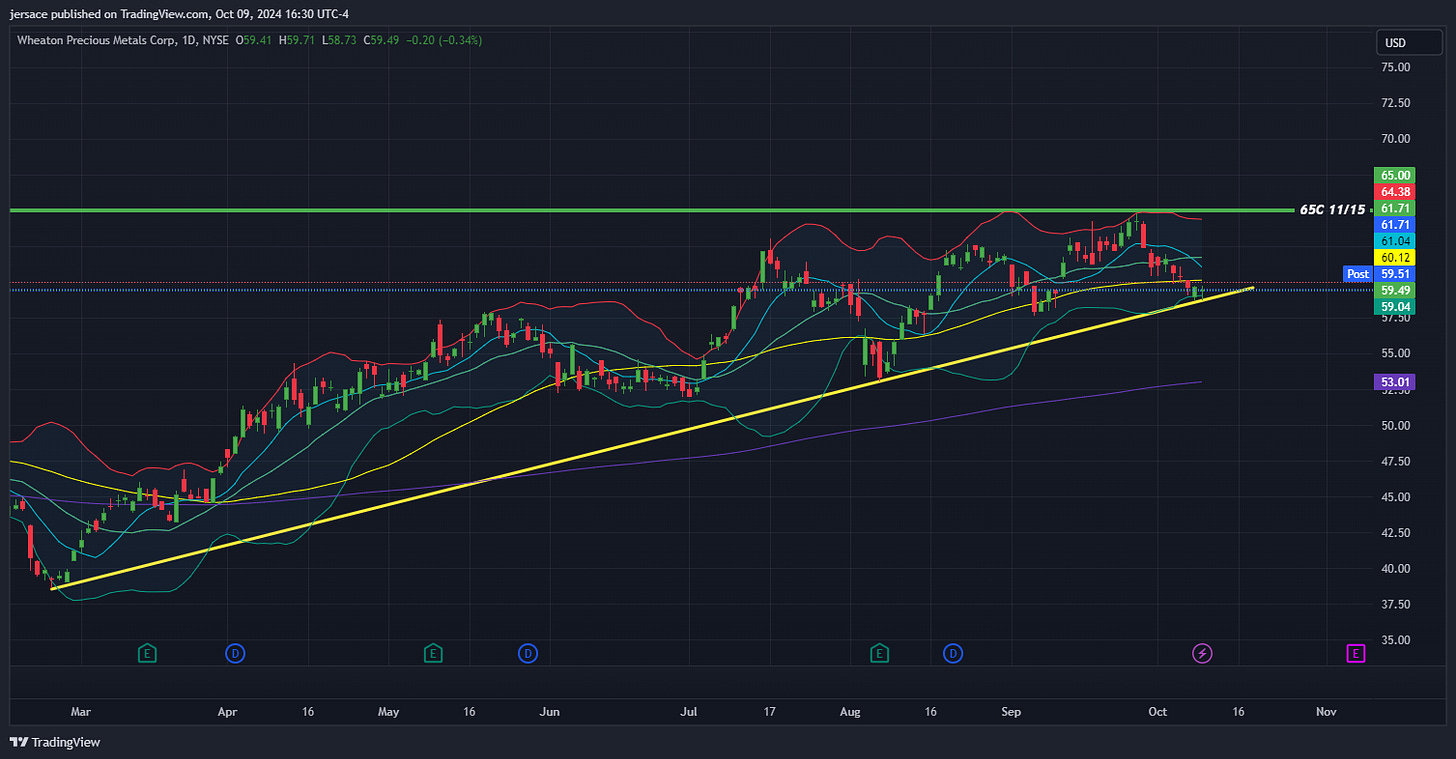Click the red 64.38 price label
The image size is (1456, 759).
[1396, 191]
